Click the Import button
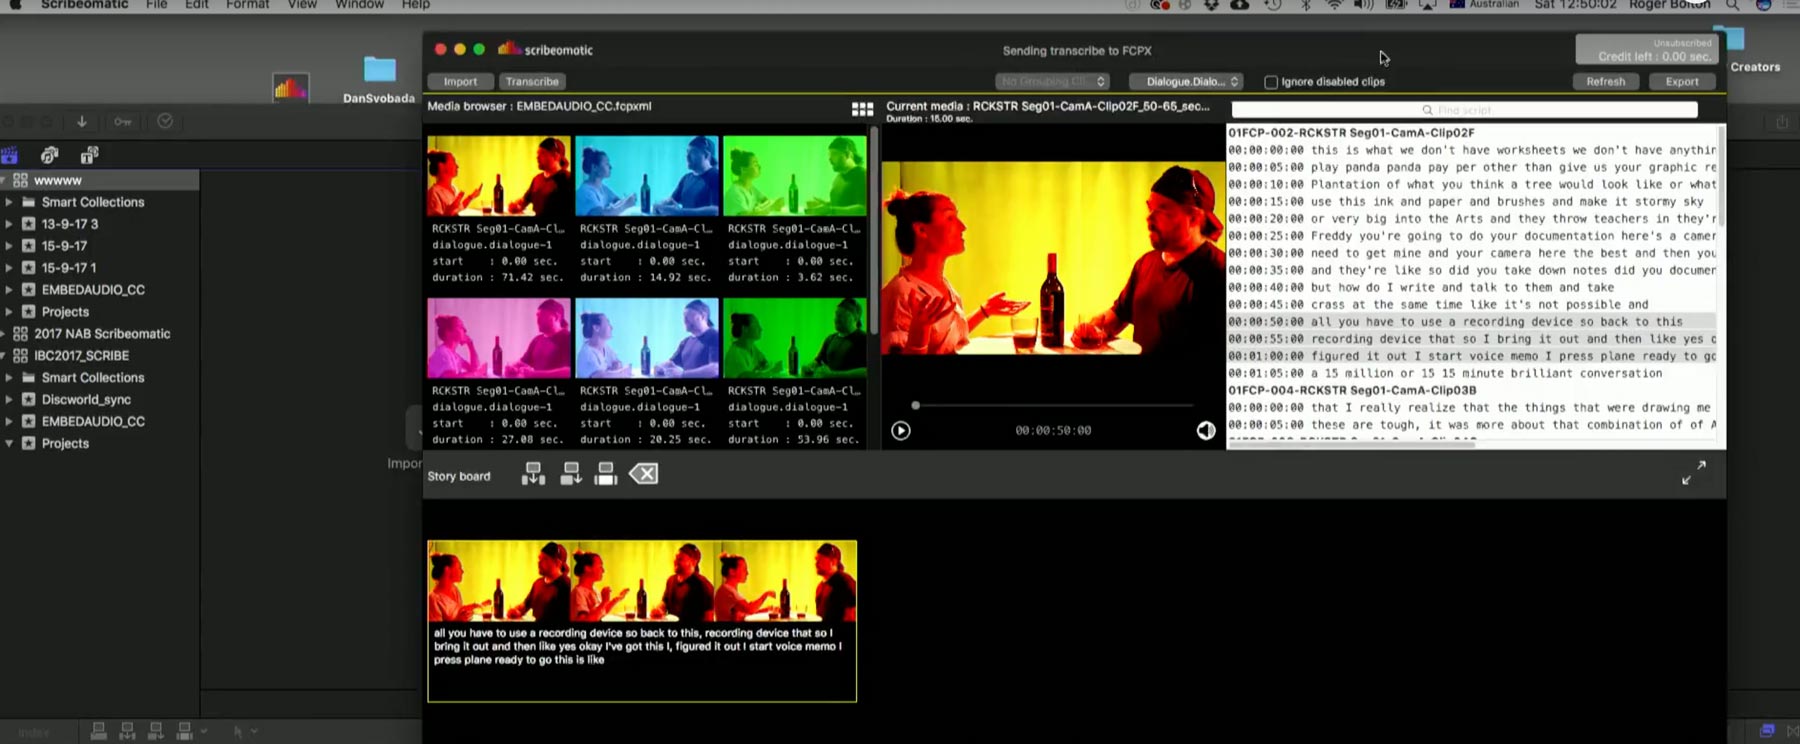This screenshot has width=1800, height=744. pos(460,81)
